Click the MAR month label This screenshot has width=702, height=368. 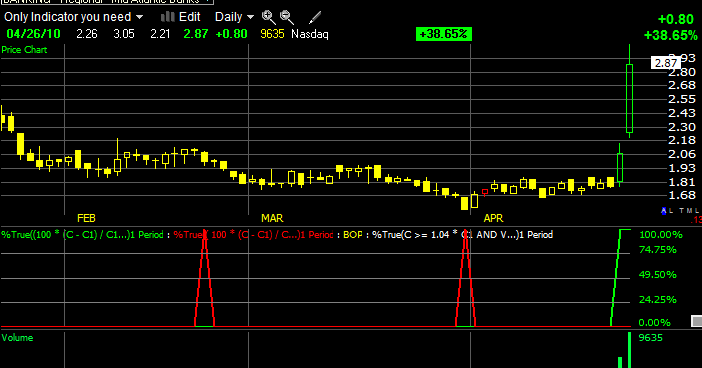coord(272,218)
